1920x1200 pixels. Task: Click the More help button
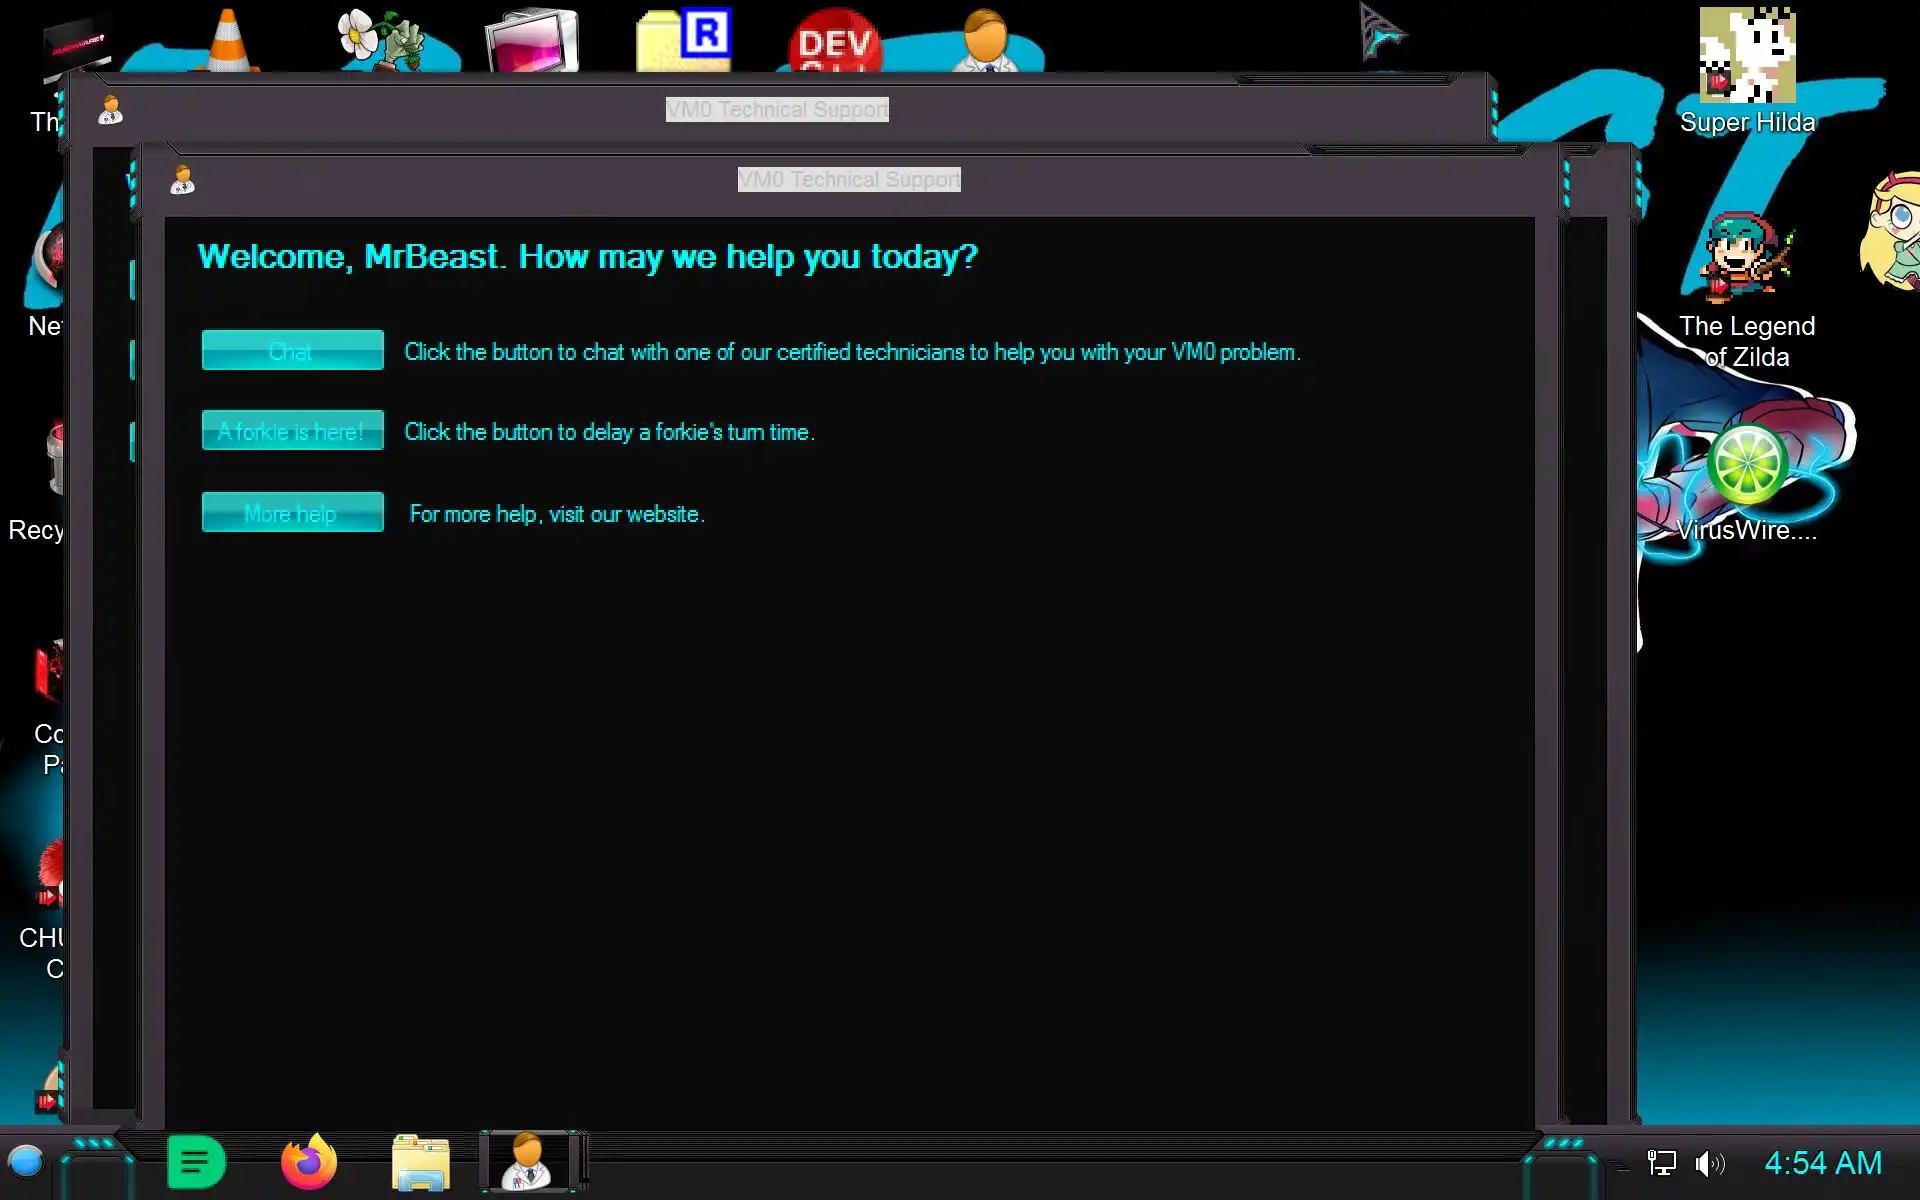292,512
